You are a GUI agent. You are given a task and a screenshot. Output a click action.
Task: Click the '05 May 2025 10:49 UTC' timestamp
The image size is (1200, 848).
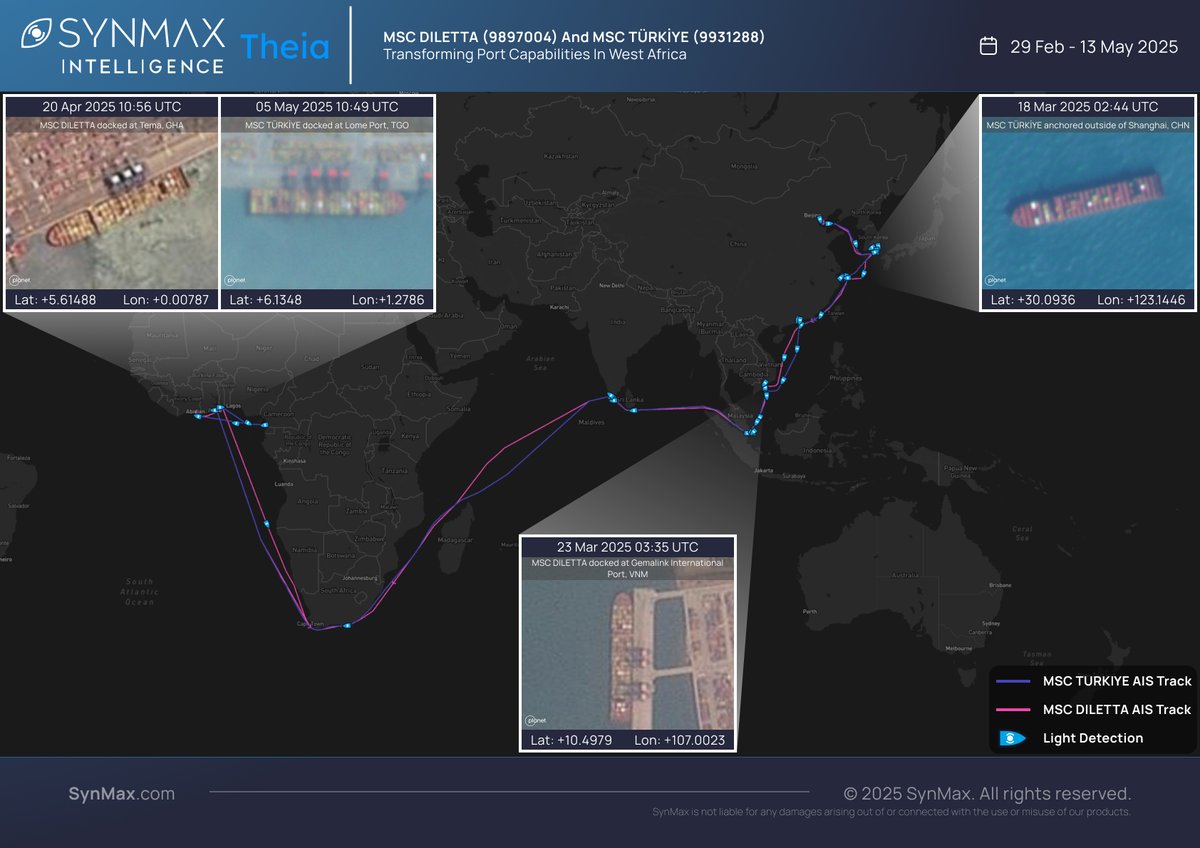pos(327,106)
